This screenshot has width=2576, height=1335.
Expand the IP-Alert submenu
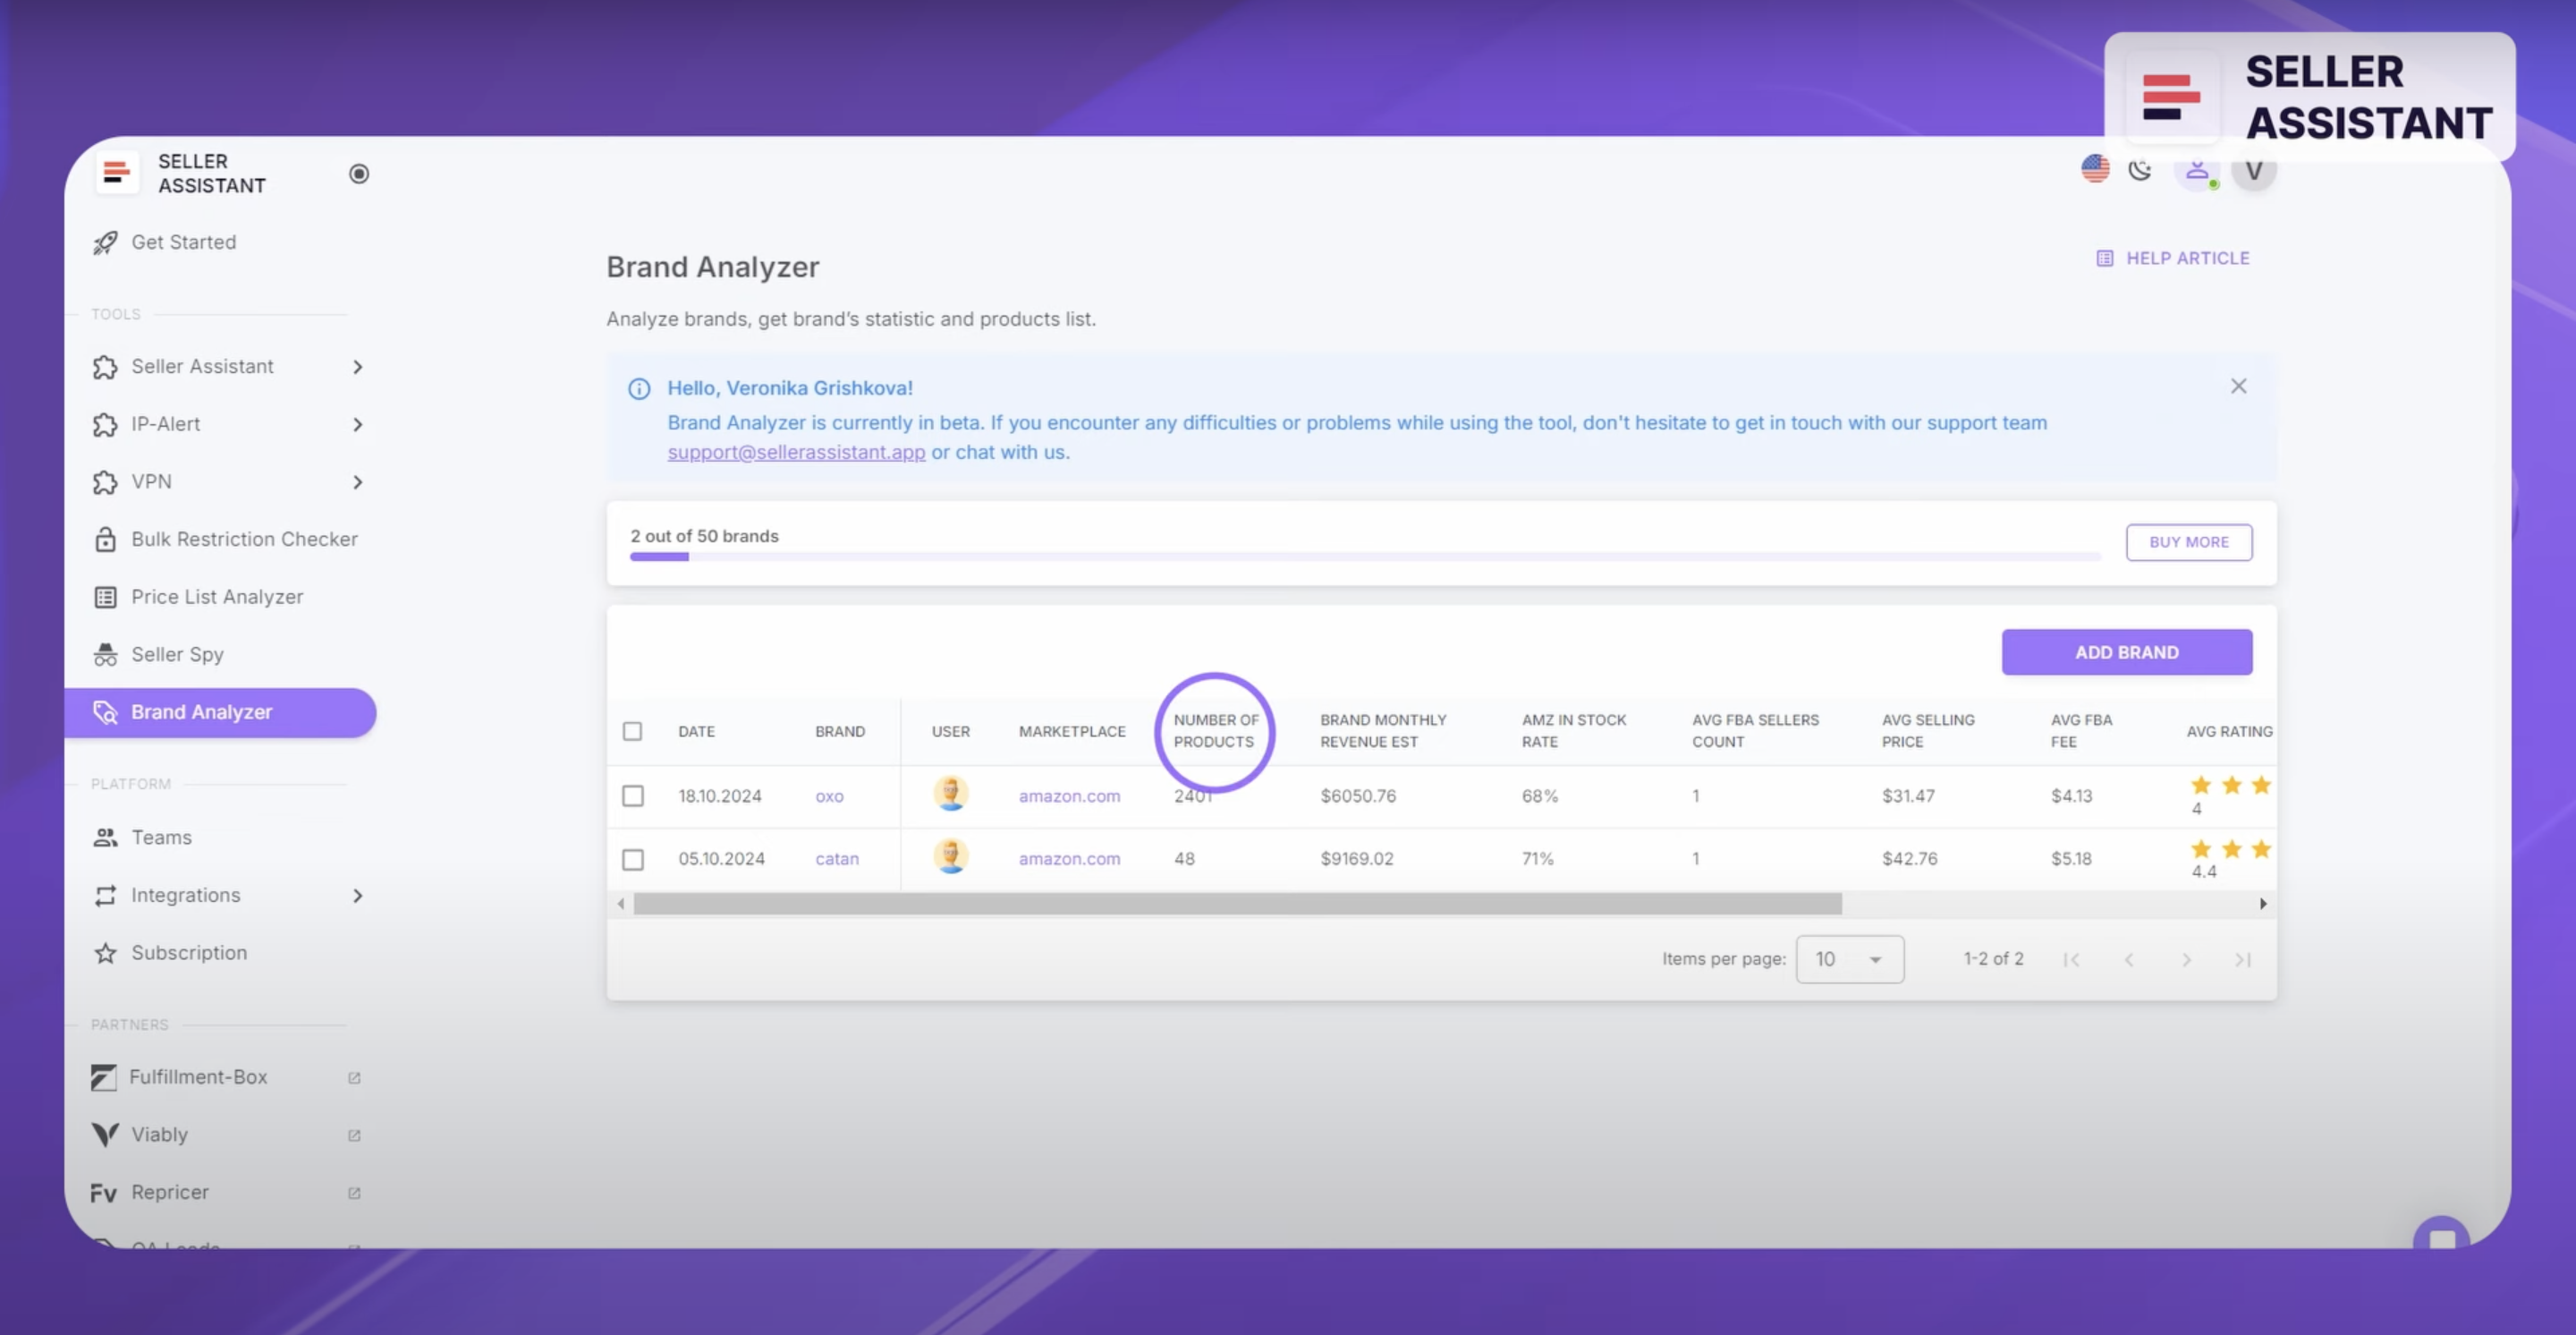point(357,424)
